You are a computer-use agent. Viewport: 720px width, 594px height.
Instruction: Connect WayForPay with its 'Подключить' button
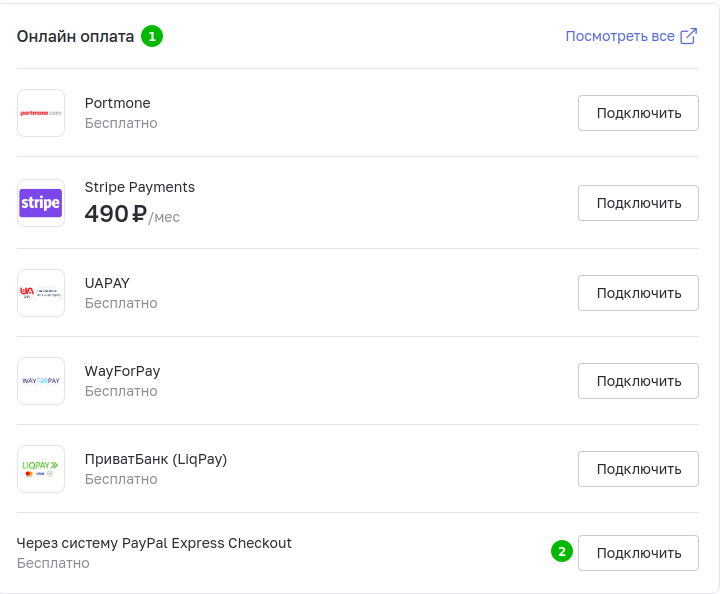pyautogui.click(x=638, y=381)
